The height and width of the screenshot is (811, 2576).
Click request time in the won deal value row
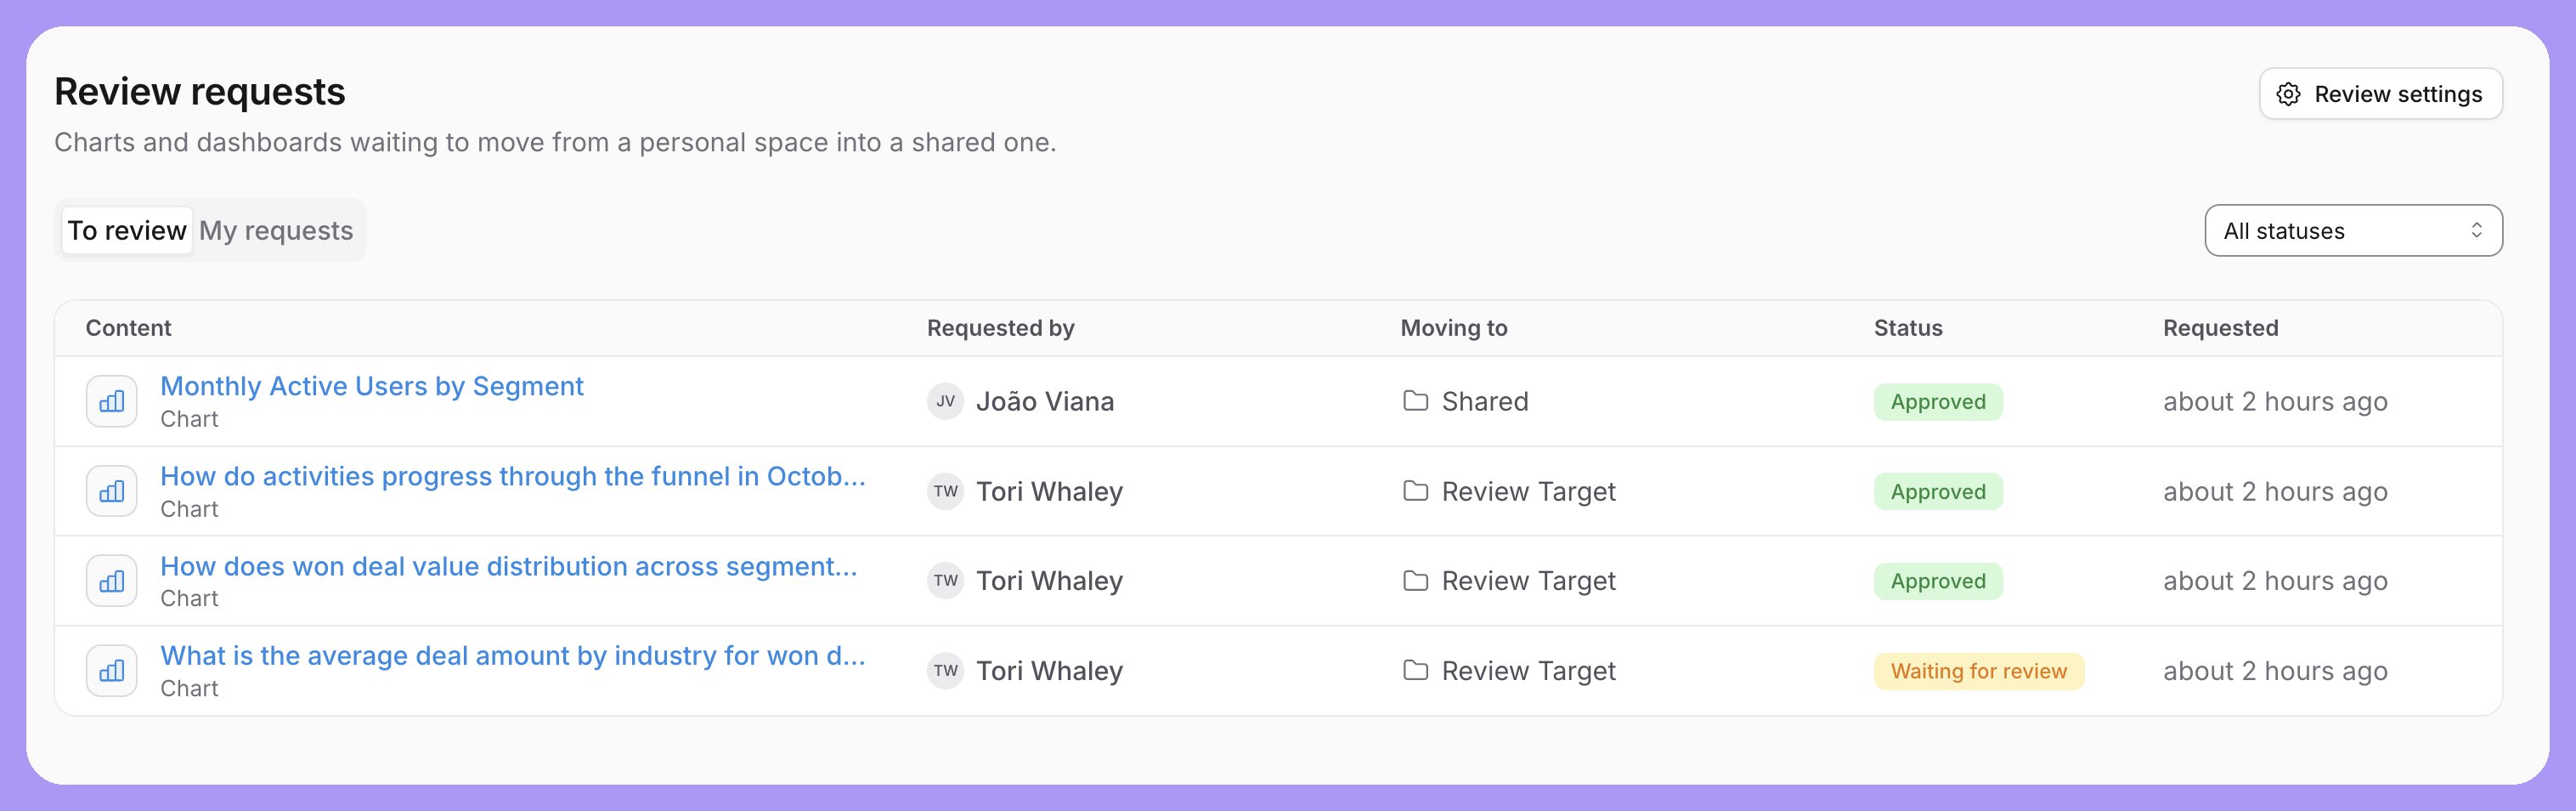2275,581
